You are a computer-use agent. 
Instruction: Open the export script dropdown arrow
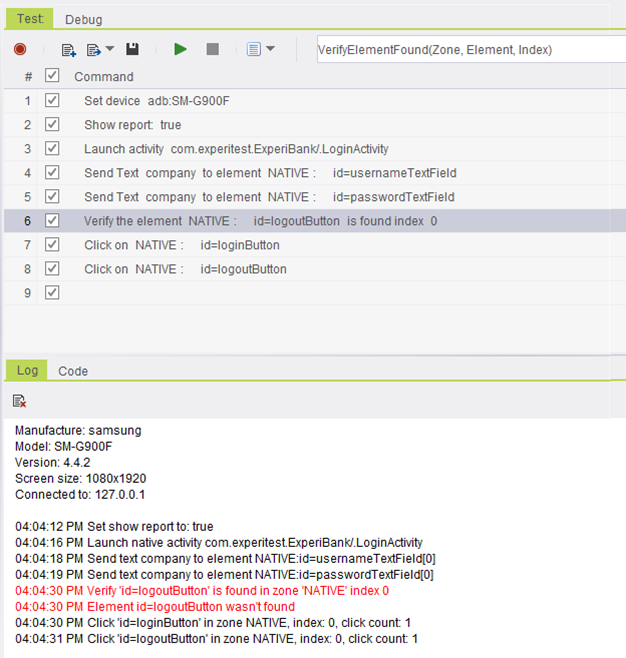coord(110,49)
